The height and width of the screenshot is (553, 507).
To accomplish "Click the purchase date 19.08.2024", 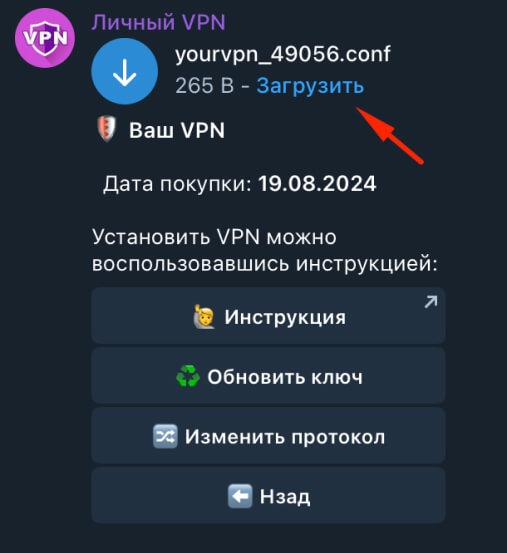I will point(317,184).
